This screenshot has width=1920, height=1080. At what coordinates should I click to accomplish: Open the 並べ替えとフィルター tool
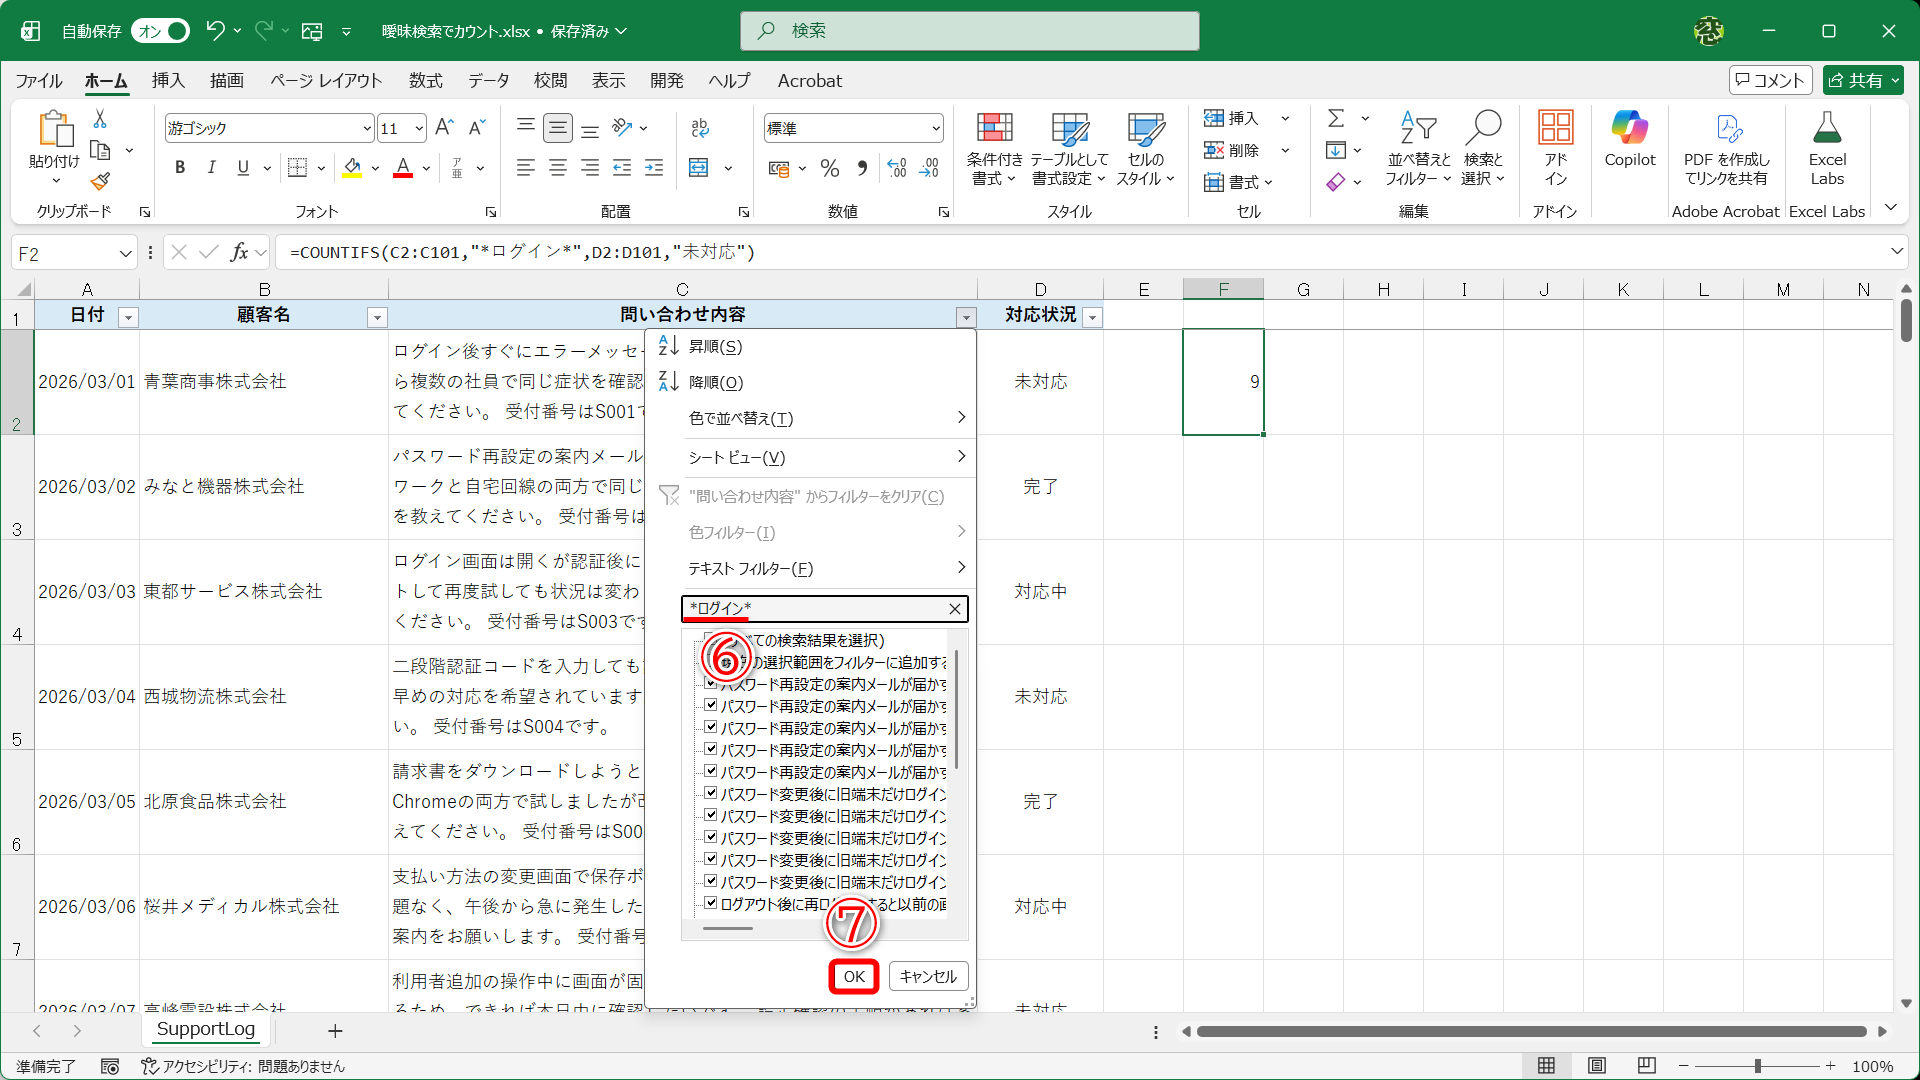pos(1417,147)
